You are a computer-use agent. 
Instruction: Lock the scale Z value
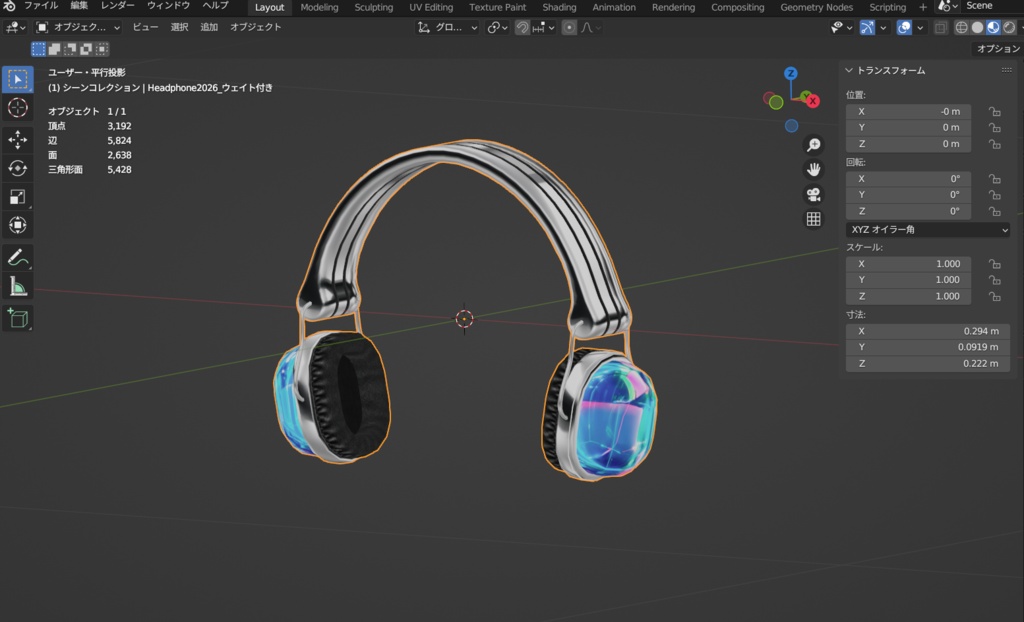[995, 296]
